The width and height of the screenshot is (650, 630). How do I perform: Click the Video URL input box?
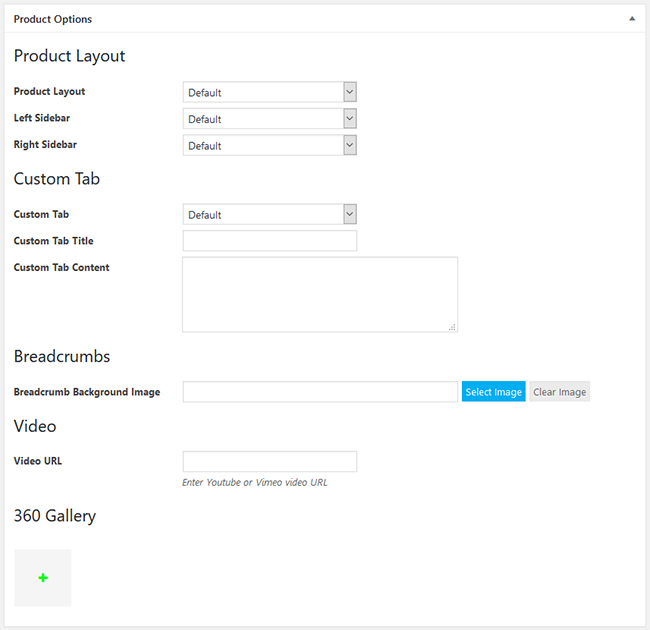269,462
